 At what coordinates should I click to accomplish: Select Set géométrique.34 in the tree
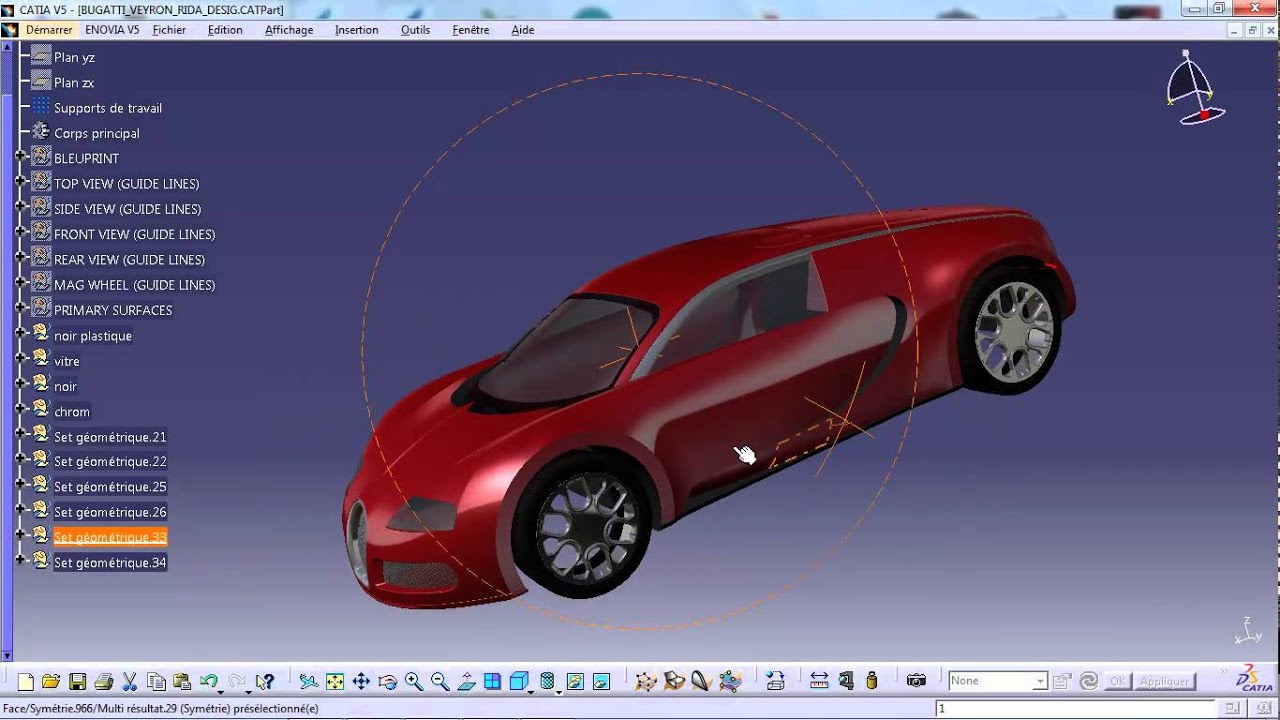point(110,563)
